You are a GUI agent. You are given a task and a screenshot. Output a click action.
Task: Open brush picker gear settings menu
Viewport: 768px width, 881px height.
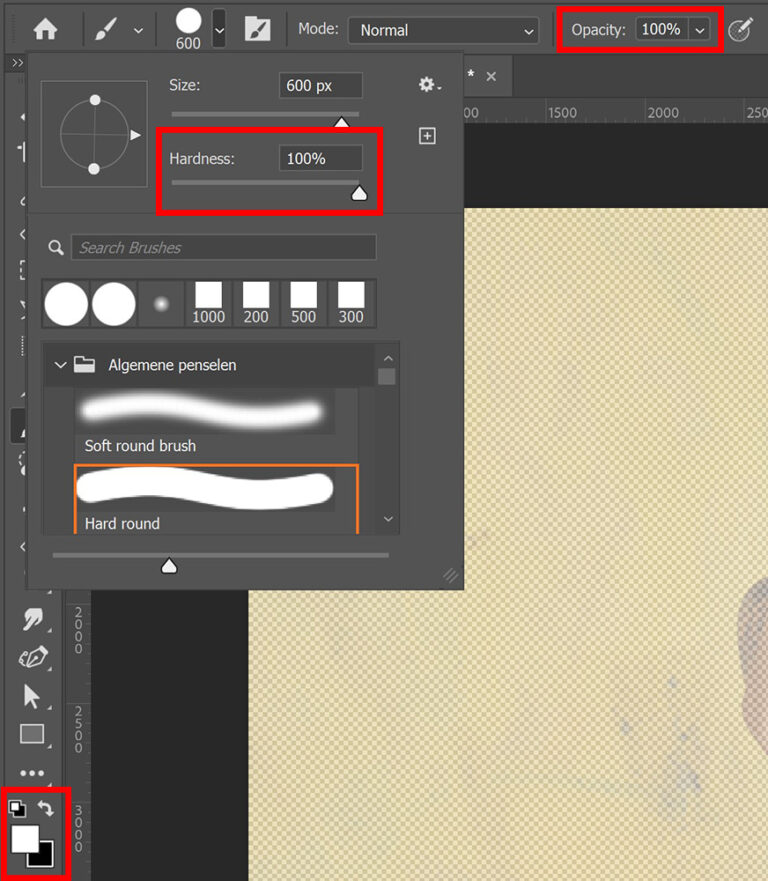pyautogui.click(x=429, y=86)
